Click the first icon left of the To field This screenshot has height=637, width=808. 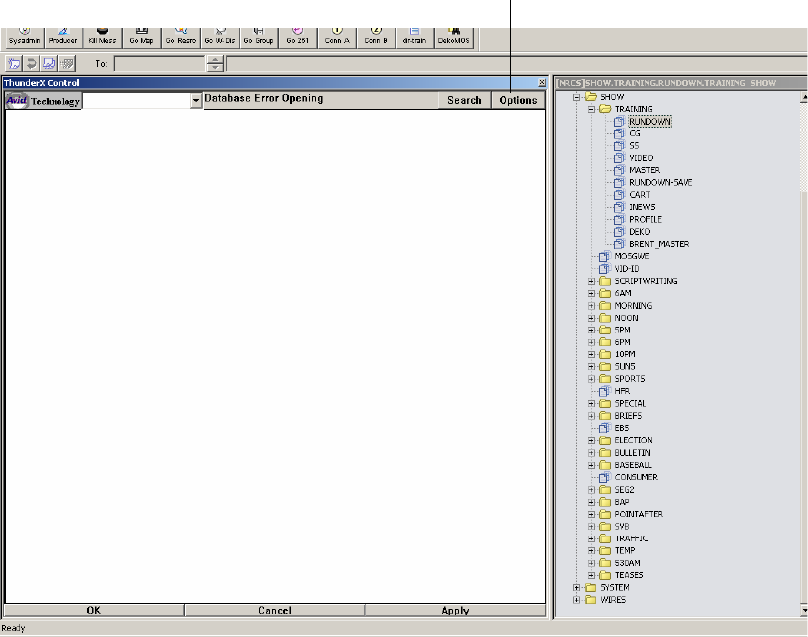point(14,63)
